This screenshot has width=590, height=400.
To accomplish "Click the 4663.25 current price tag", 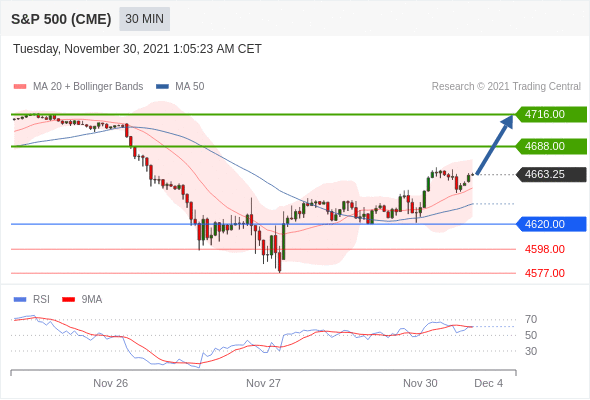I will [x=550, y=174].
